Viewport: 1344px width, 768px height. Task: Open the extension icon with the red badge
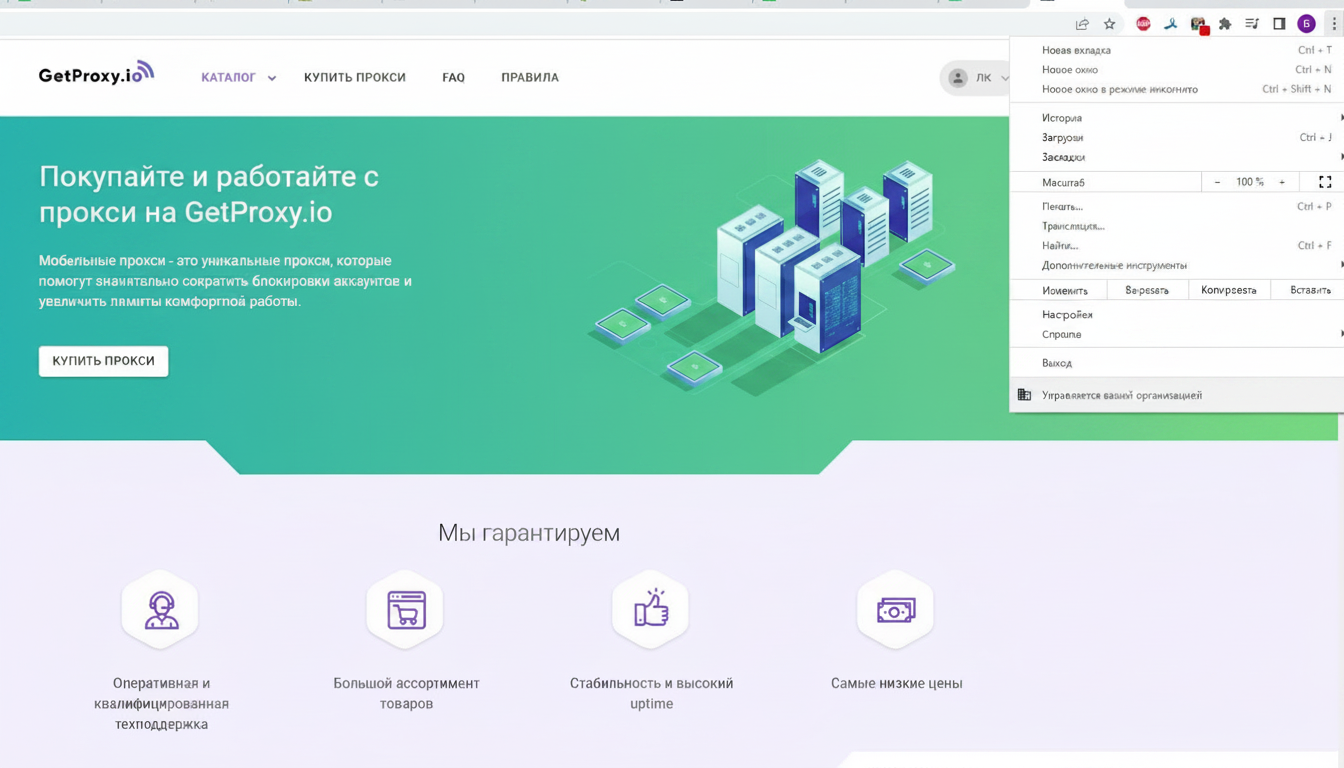pyautogui.click(x=1198, y=25)
